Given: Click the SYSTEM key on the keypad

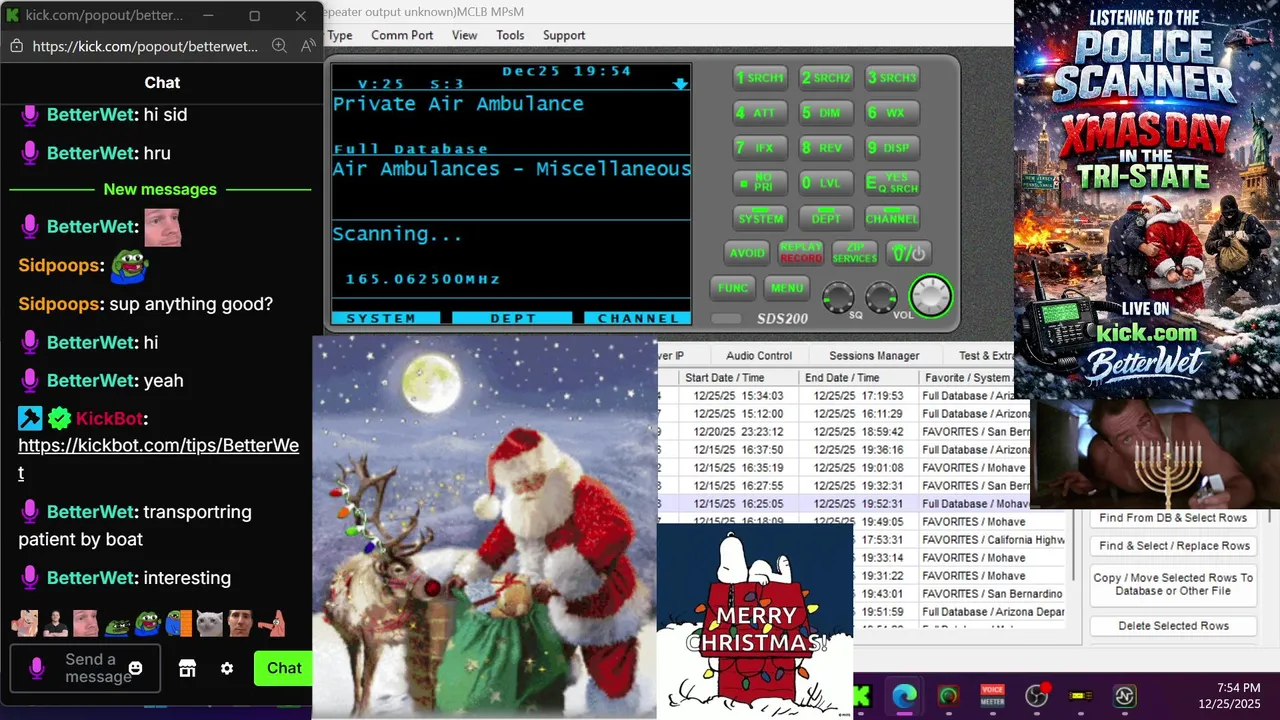Looking at the screenshot, I should (760, 218).
